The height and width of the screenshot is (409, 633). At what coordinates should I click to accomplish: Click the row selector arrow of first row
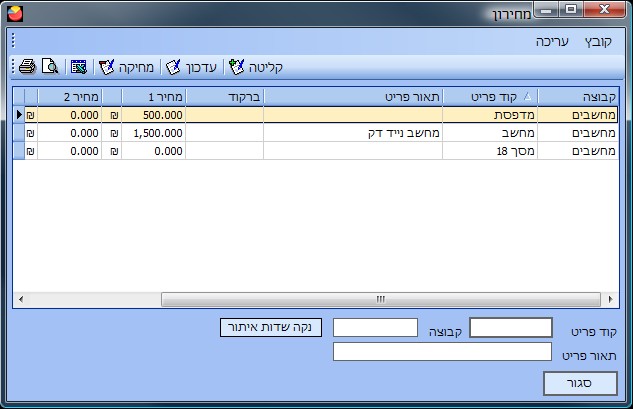[19, 115]
